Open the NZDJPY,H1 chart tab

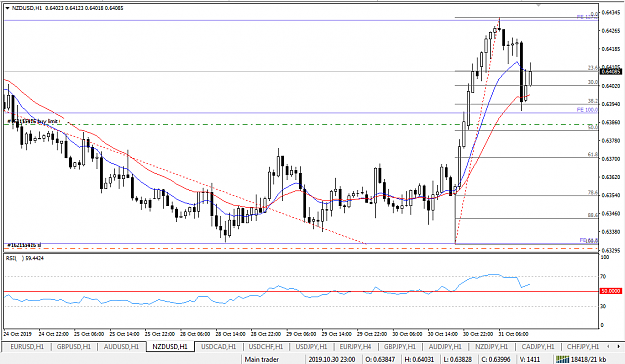pyautogui.click(x=491, y=346)
